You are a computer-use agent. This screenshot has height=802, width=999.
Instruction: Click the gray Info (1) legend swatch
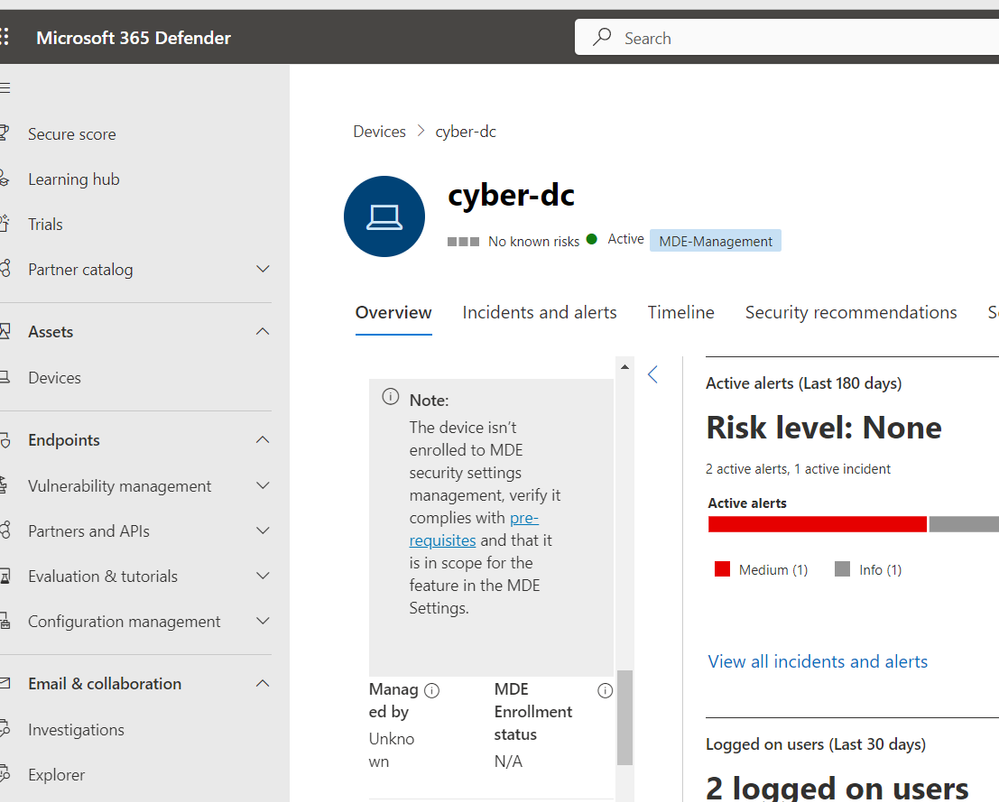(842, 569)
